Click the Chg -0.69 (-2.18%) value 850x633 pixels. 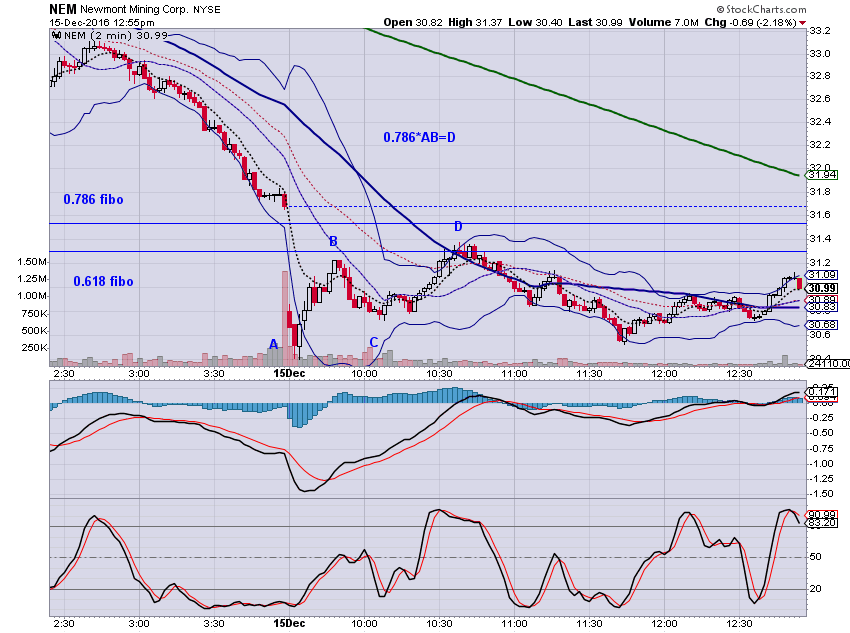coord(750,23)
